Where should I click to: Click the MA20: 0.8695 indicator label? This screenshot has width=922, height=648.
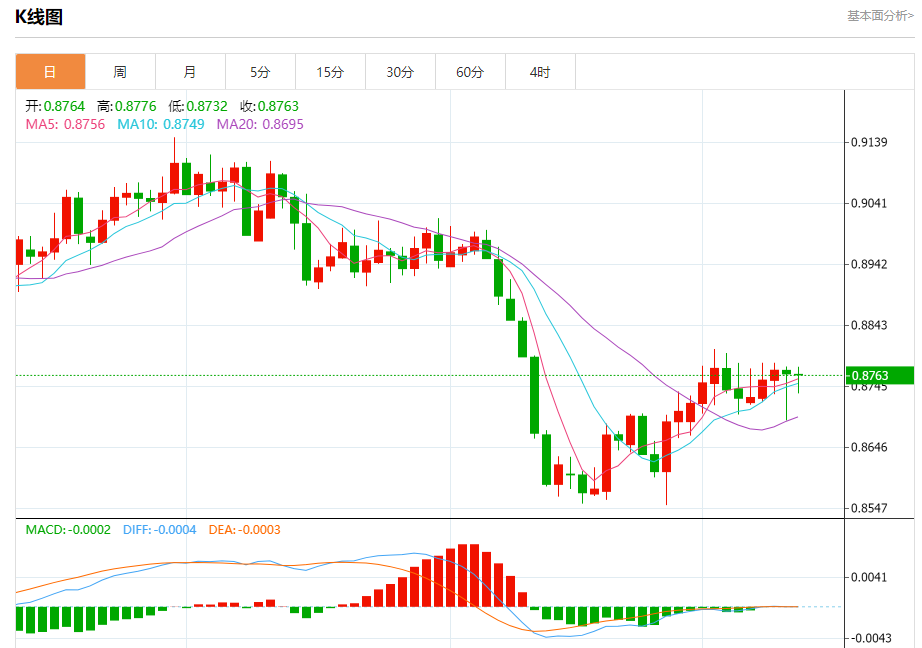(x=260, y=125)
